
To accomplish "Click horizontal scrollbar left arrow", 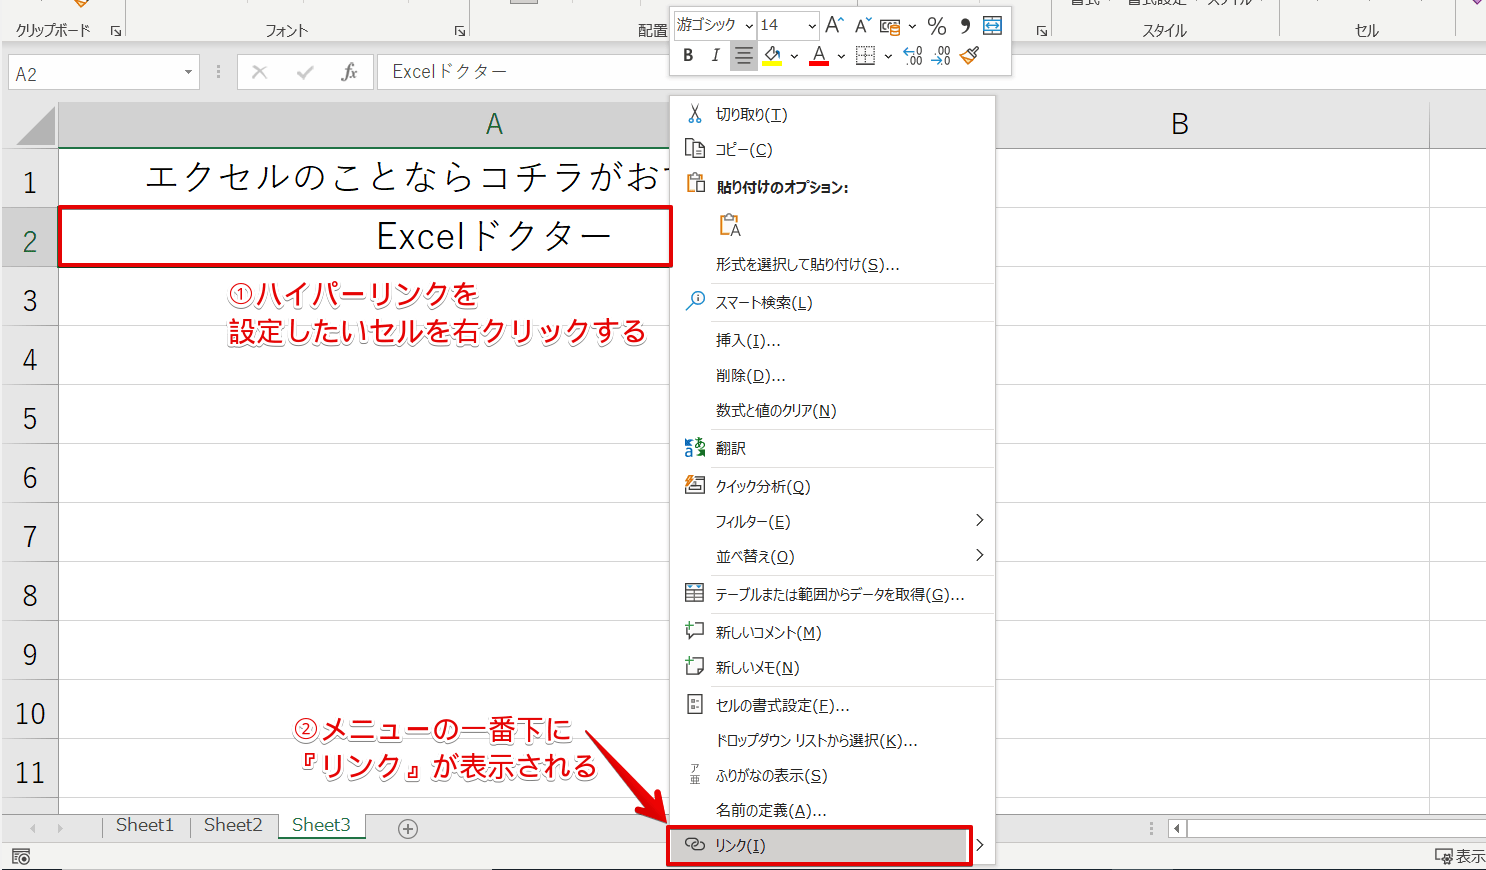I will [x=1177, y=828].
